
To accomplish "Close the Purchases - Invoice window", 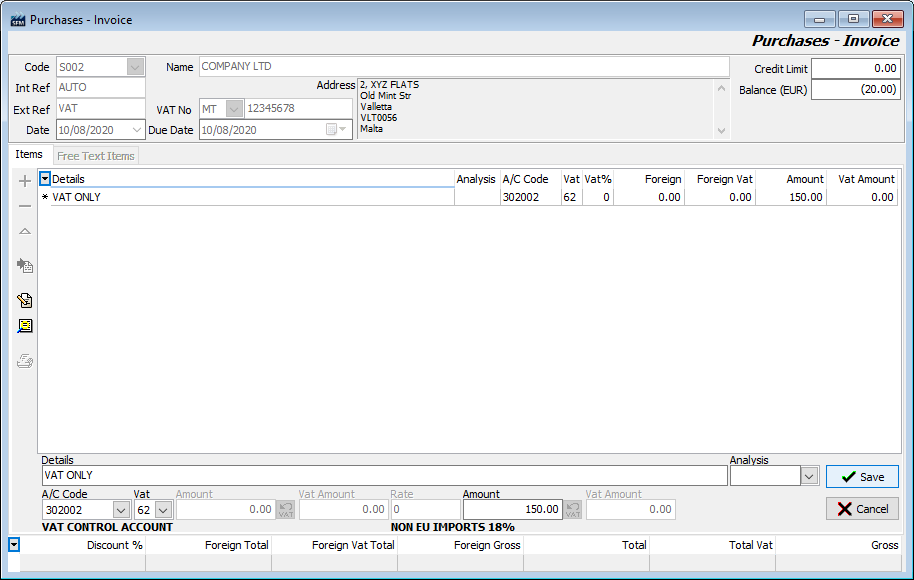I will click(888, 19).
